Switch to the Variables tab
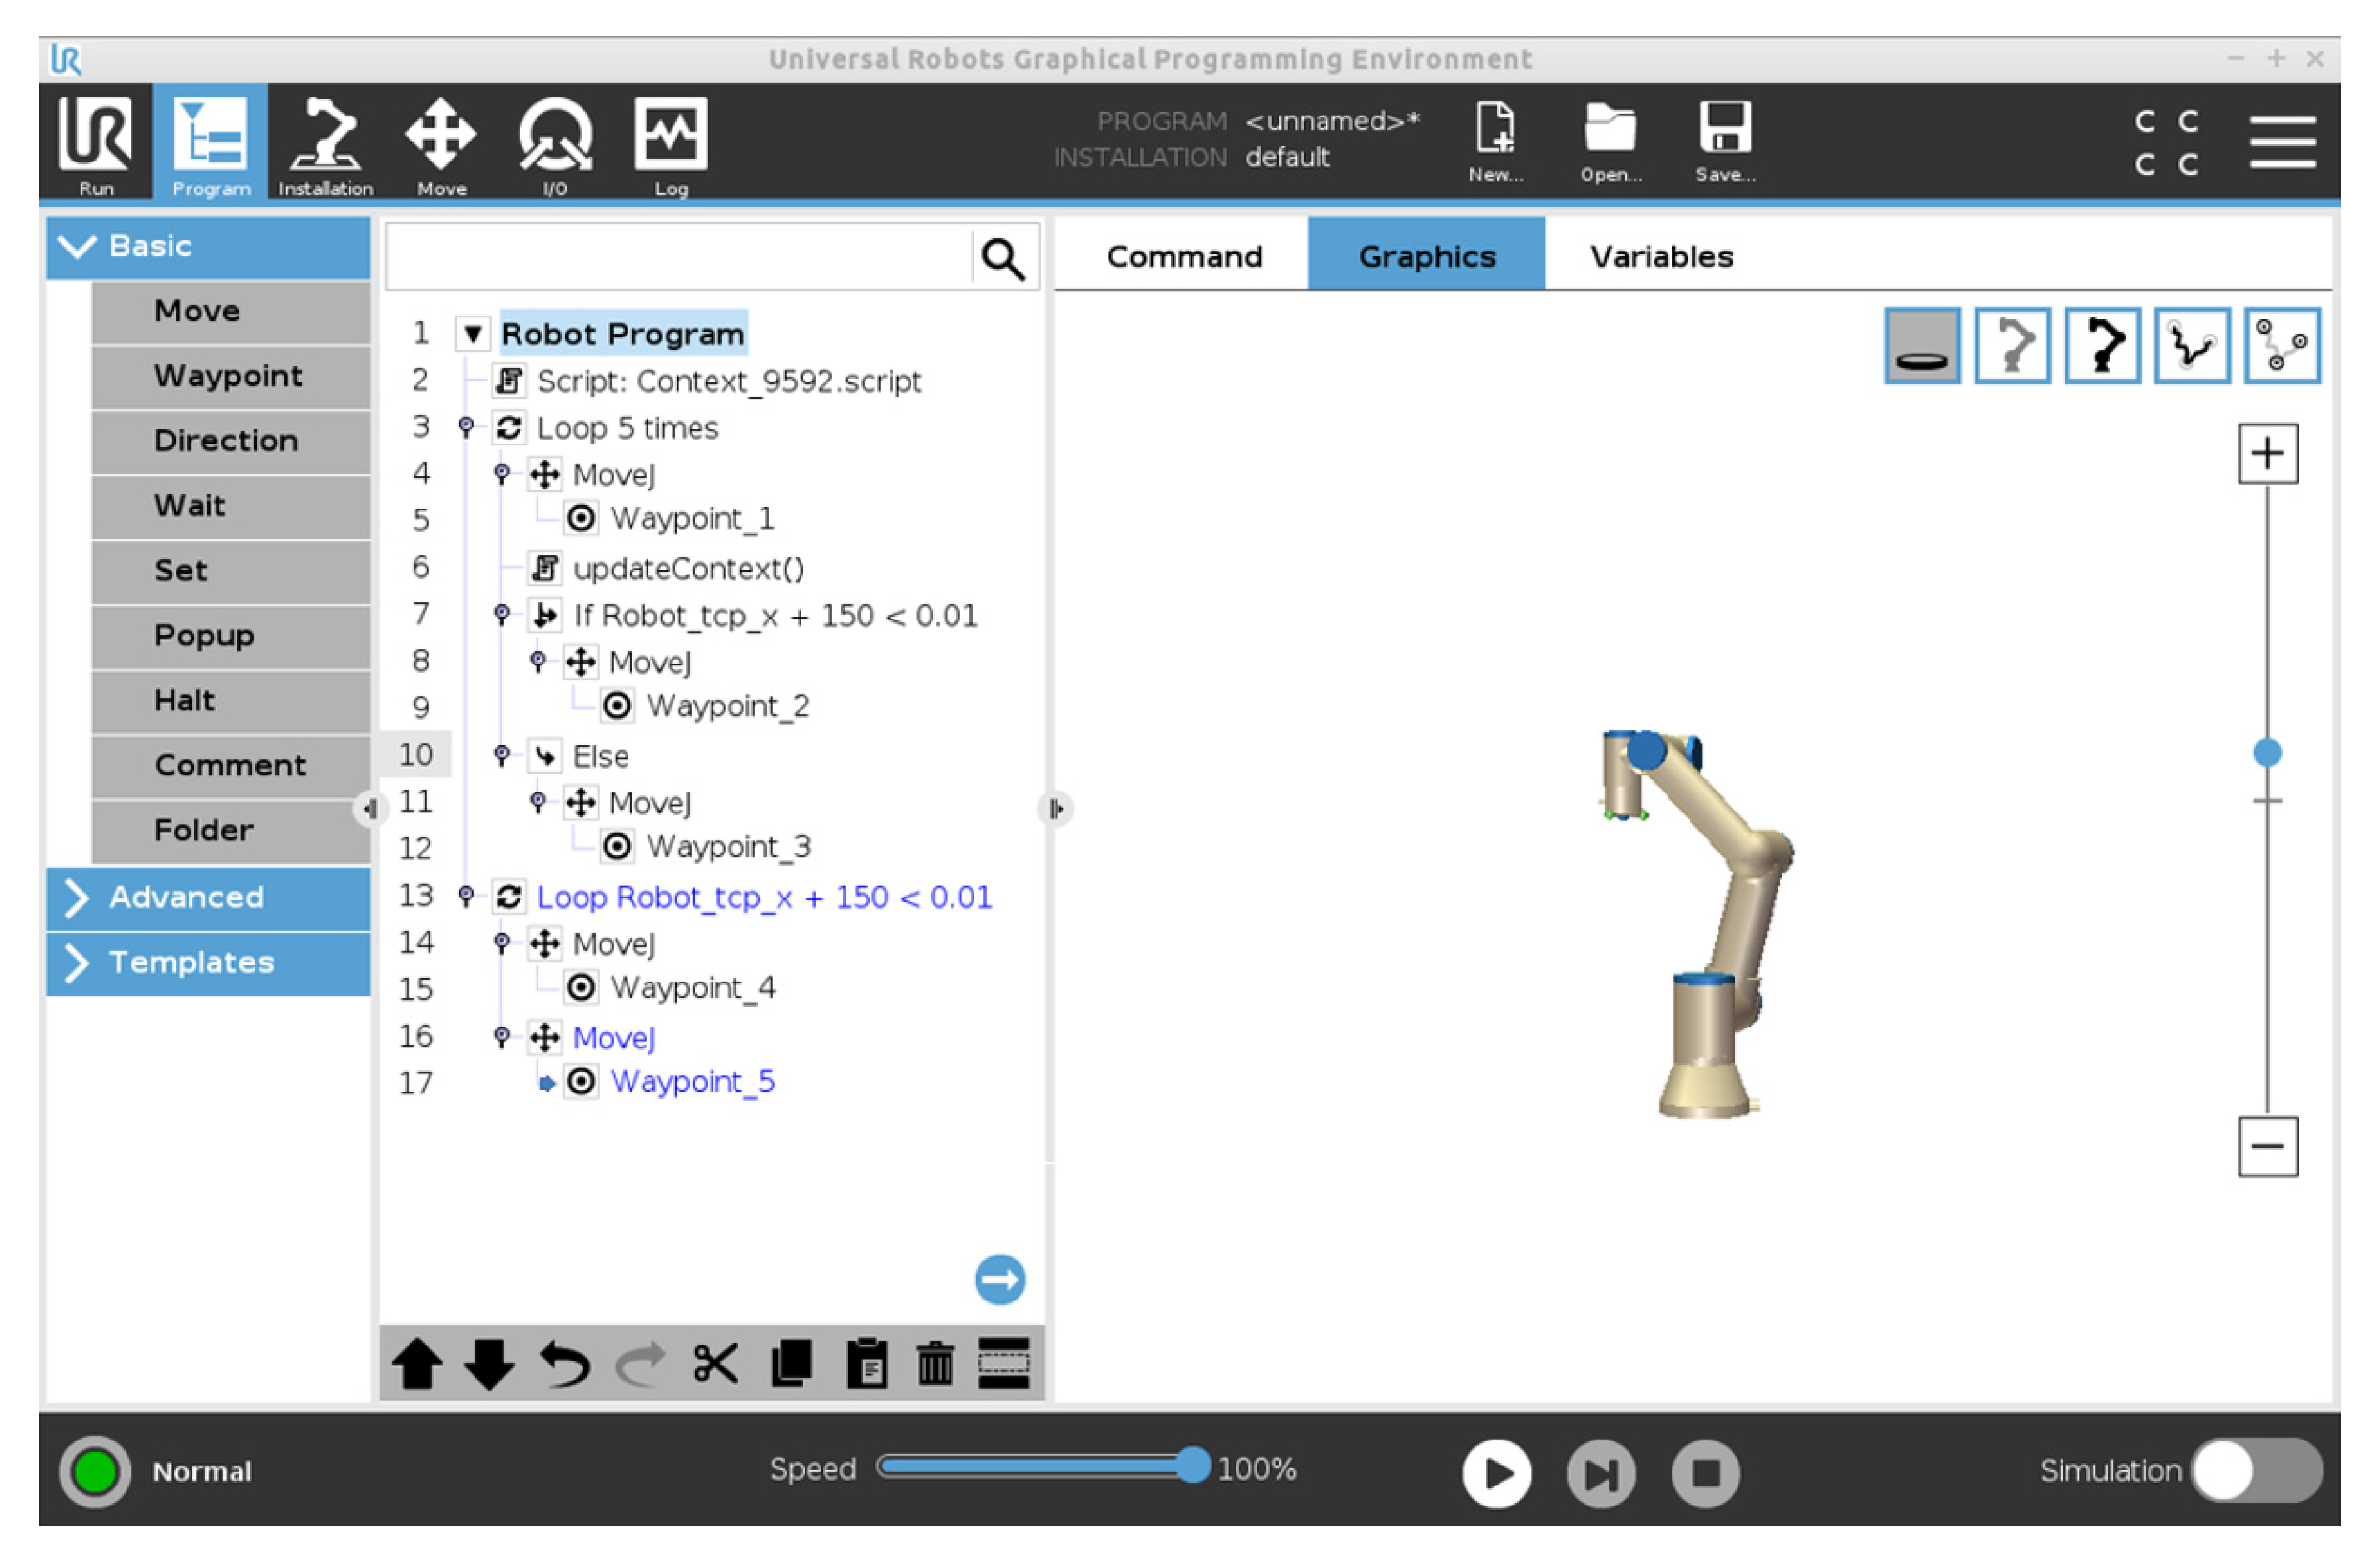This screenshot has width=2380, height=1557. [x=1661, y=257]
